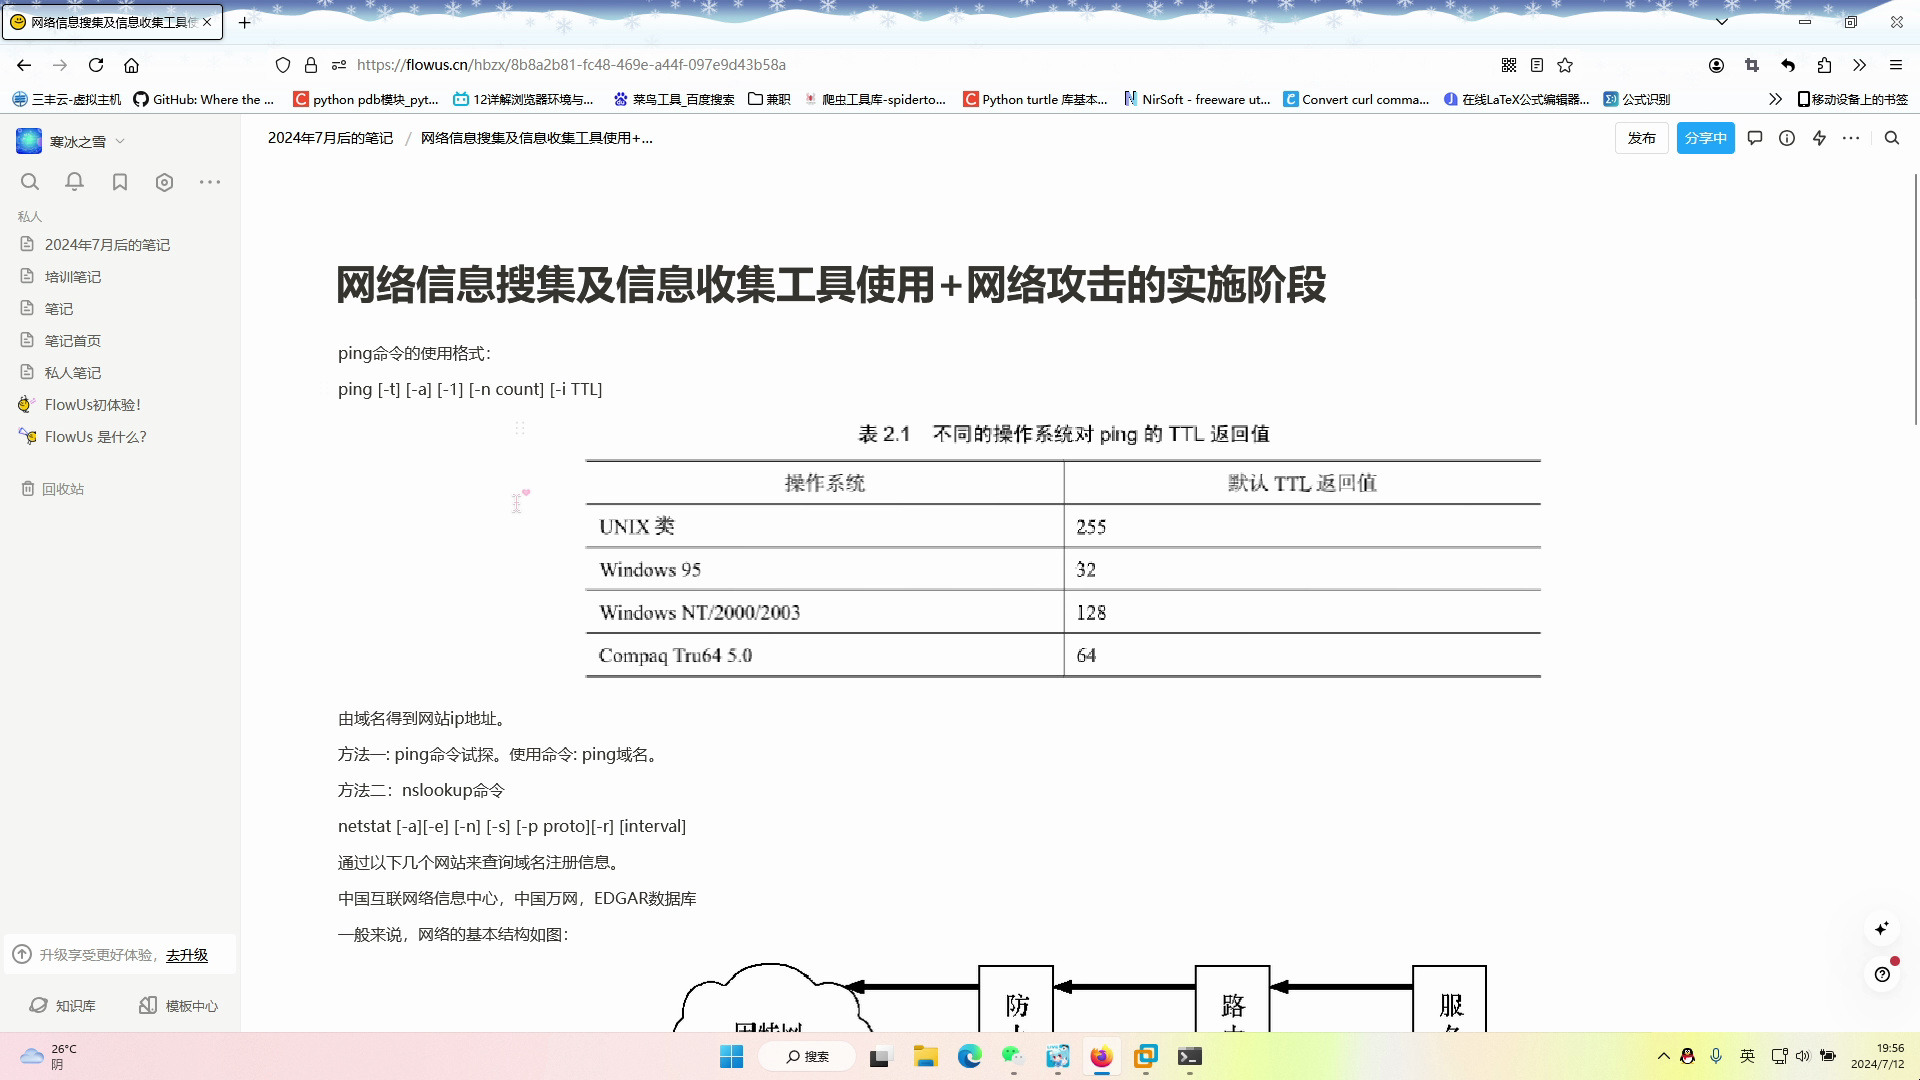
Task: Click the 发布 publish button
Action: tap(1642, 138)
